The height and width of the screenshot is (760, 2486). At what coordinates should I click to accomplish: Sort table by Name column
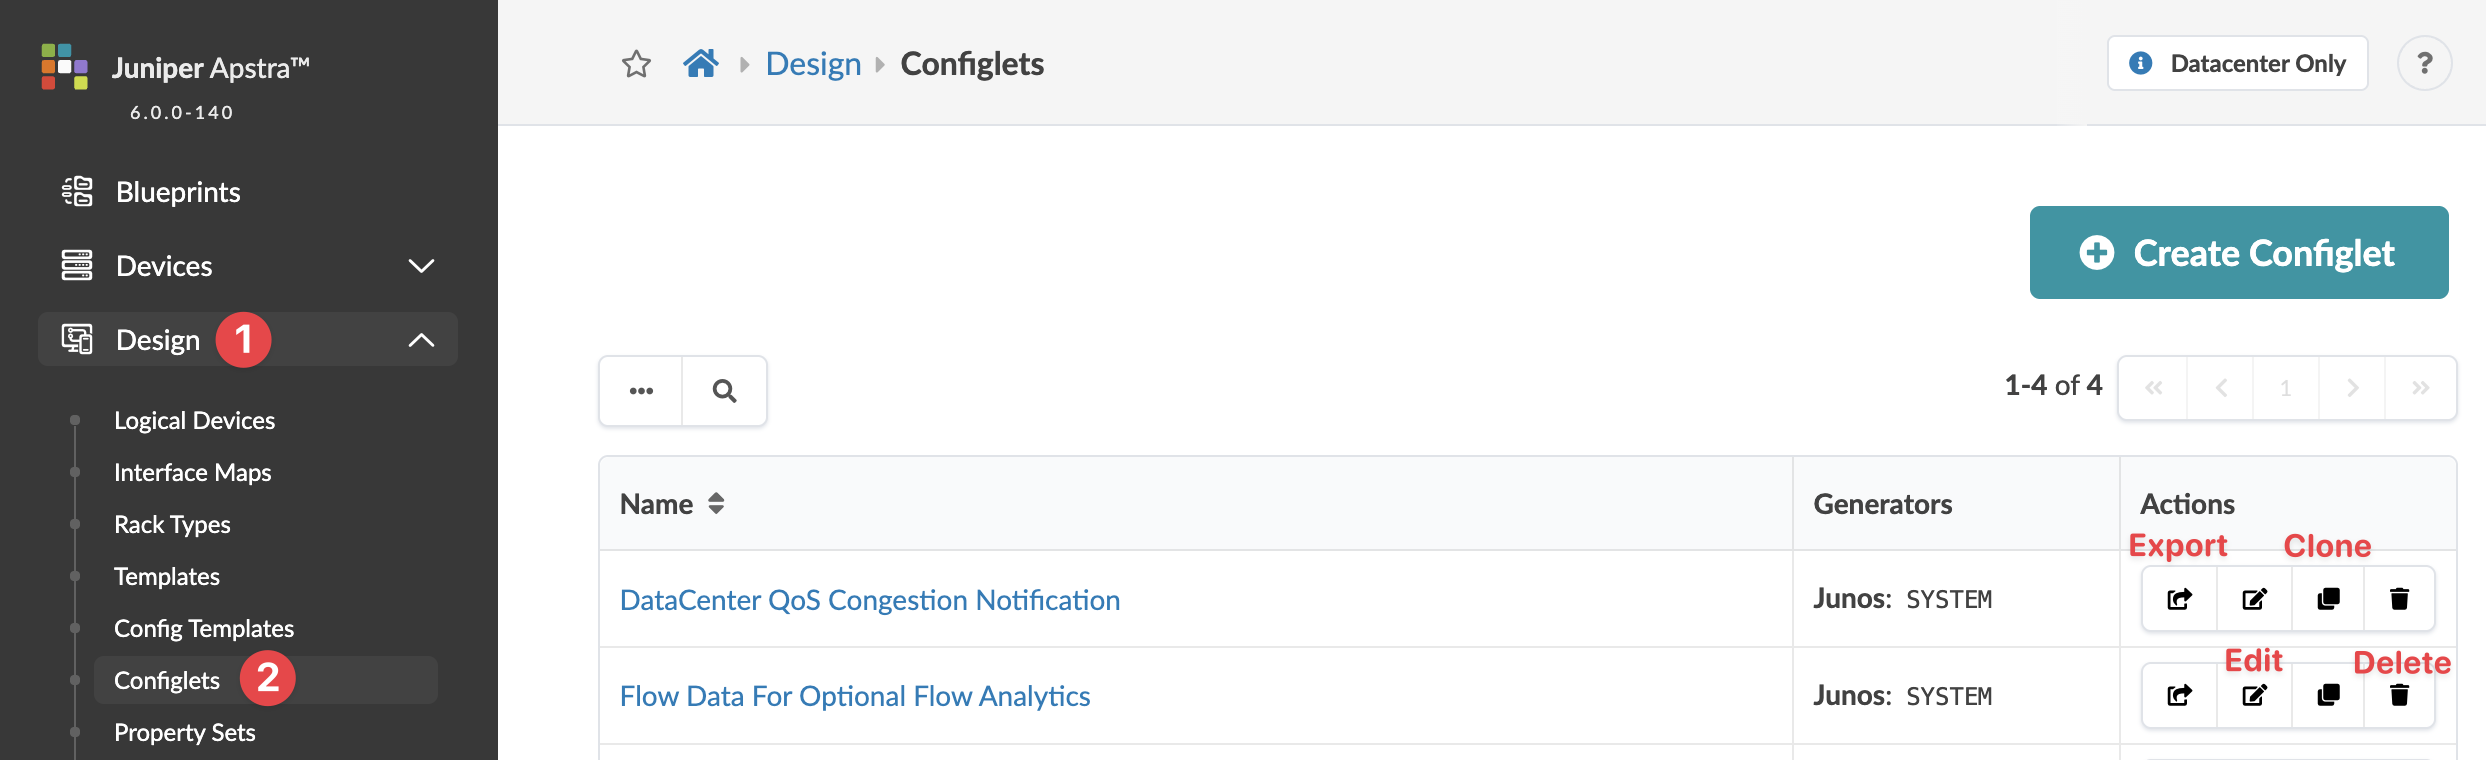716,504
